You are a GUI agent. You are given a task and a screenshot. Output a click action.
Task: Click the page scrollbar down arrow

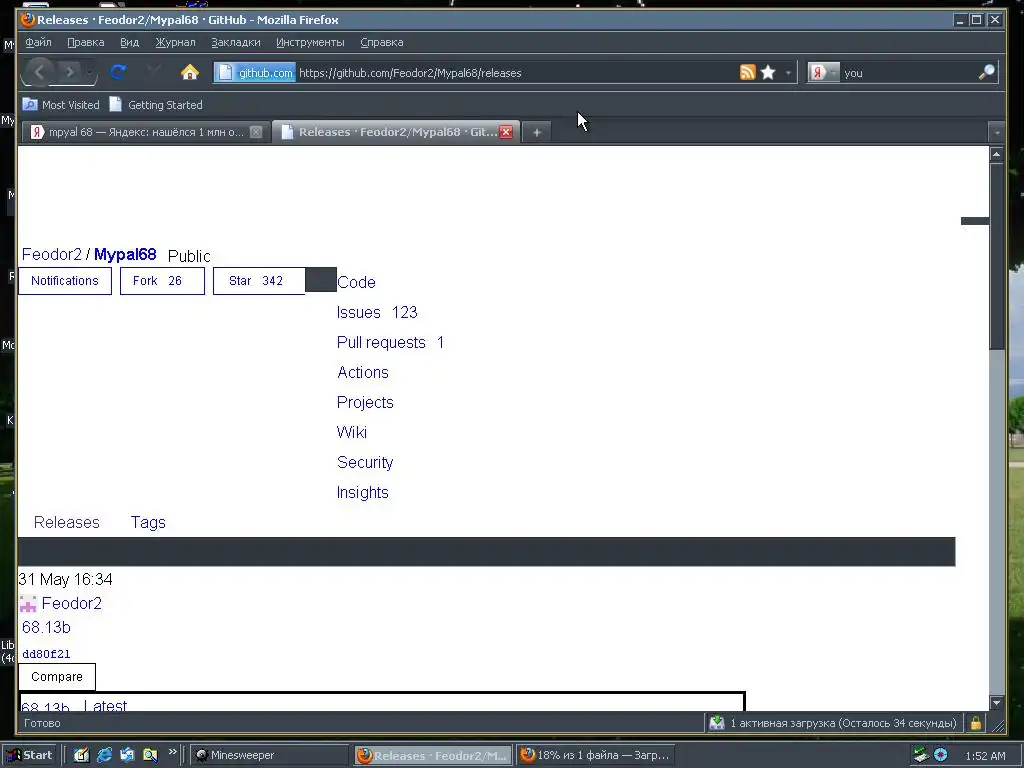[997, 703]
